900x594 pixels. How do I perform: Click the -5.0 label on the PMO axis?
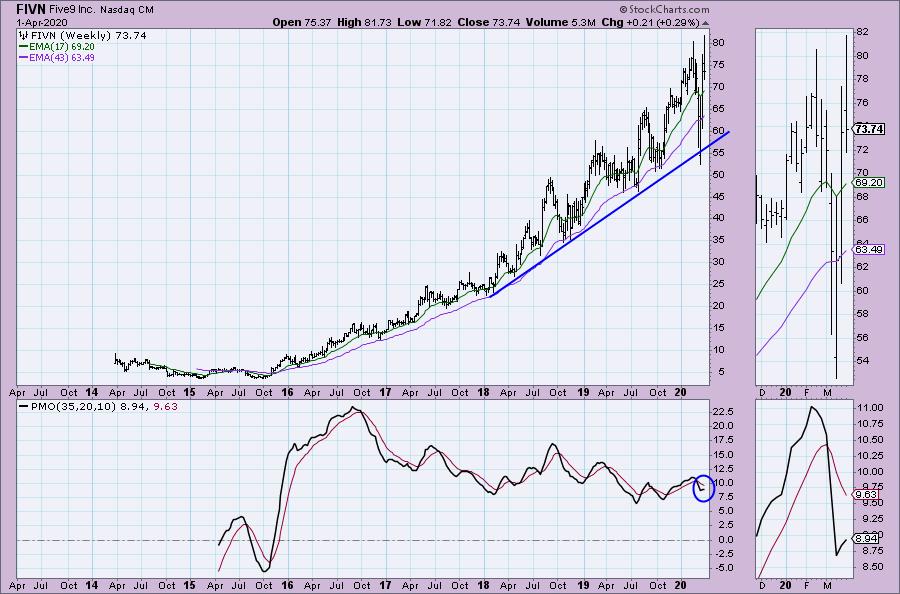pos(723,568)
